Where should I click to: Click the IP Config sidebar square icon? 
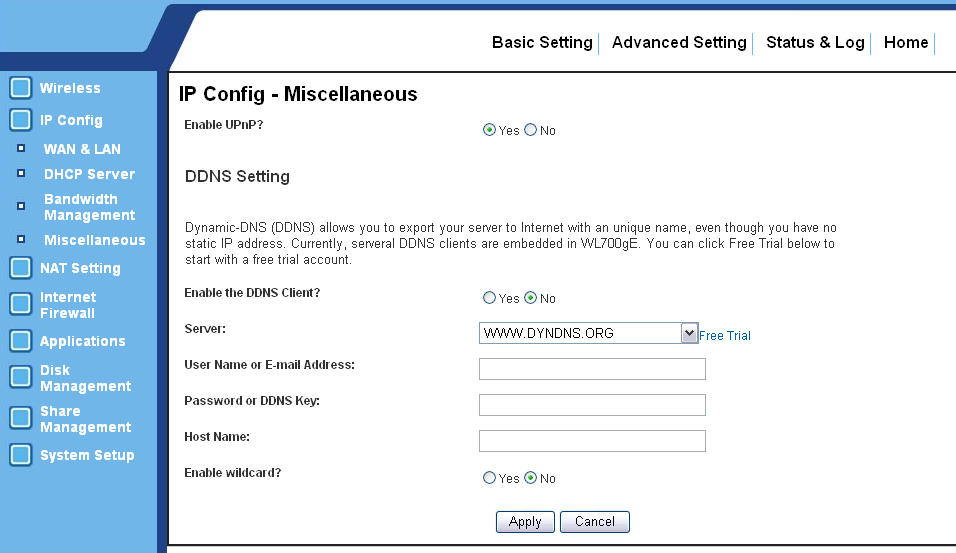pos(21,120)
